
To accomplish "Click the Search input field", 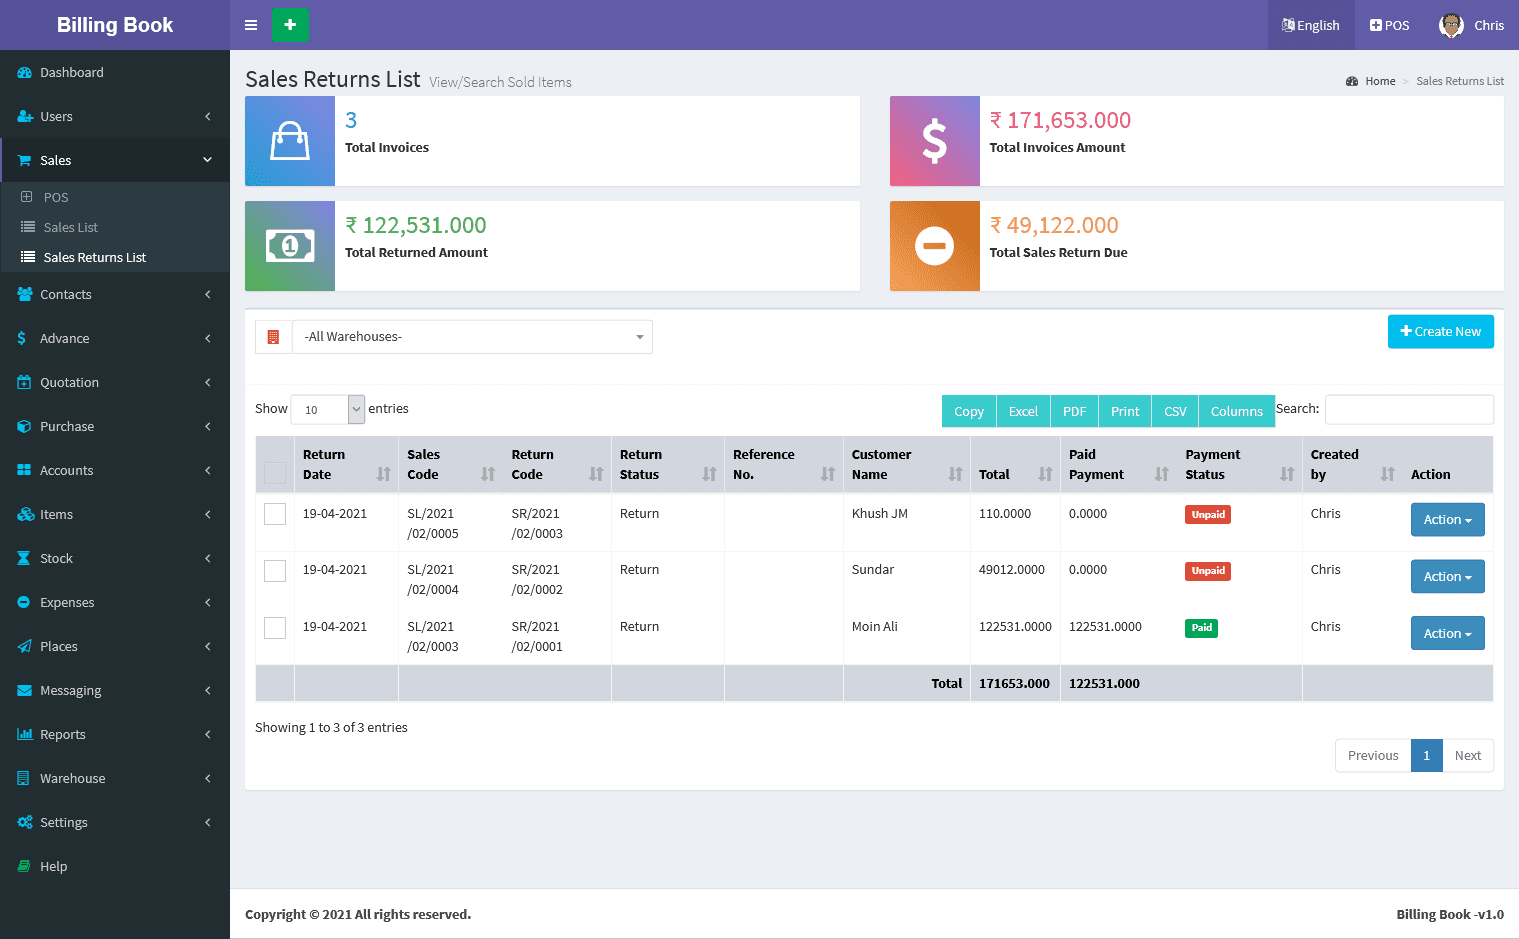I will point(1408,409).
